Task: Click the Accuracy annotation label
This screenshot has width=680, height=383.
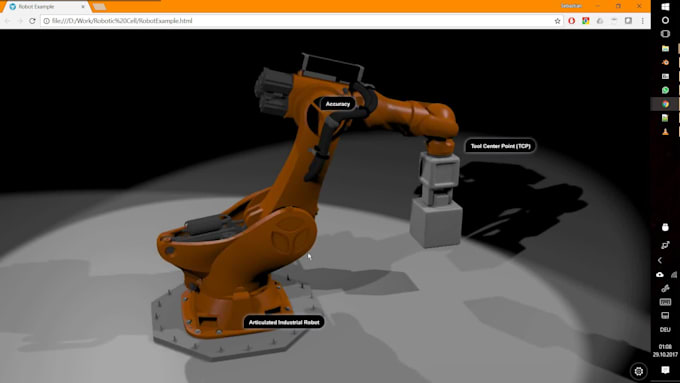Action: coord(337,104)
